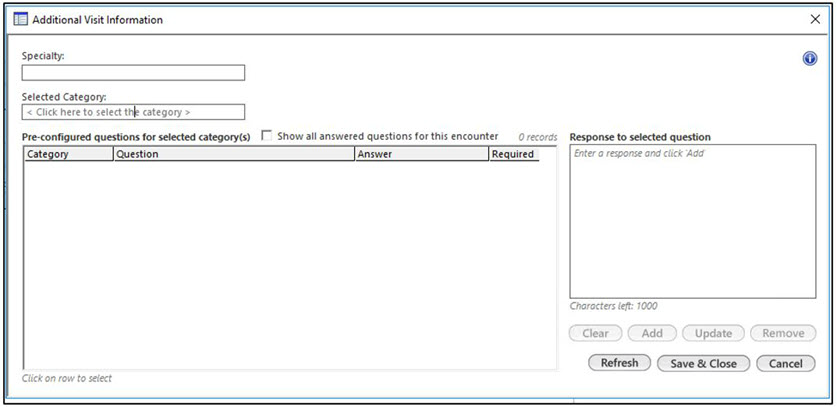This screenshot has height=407, width=837.
Task: Refresh the question list
Action: [x=619, y=363]
